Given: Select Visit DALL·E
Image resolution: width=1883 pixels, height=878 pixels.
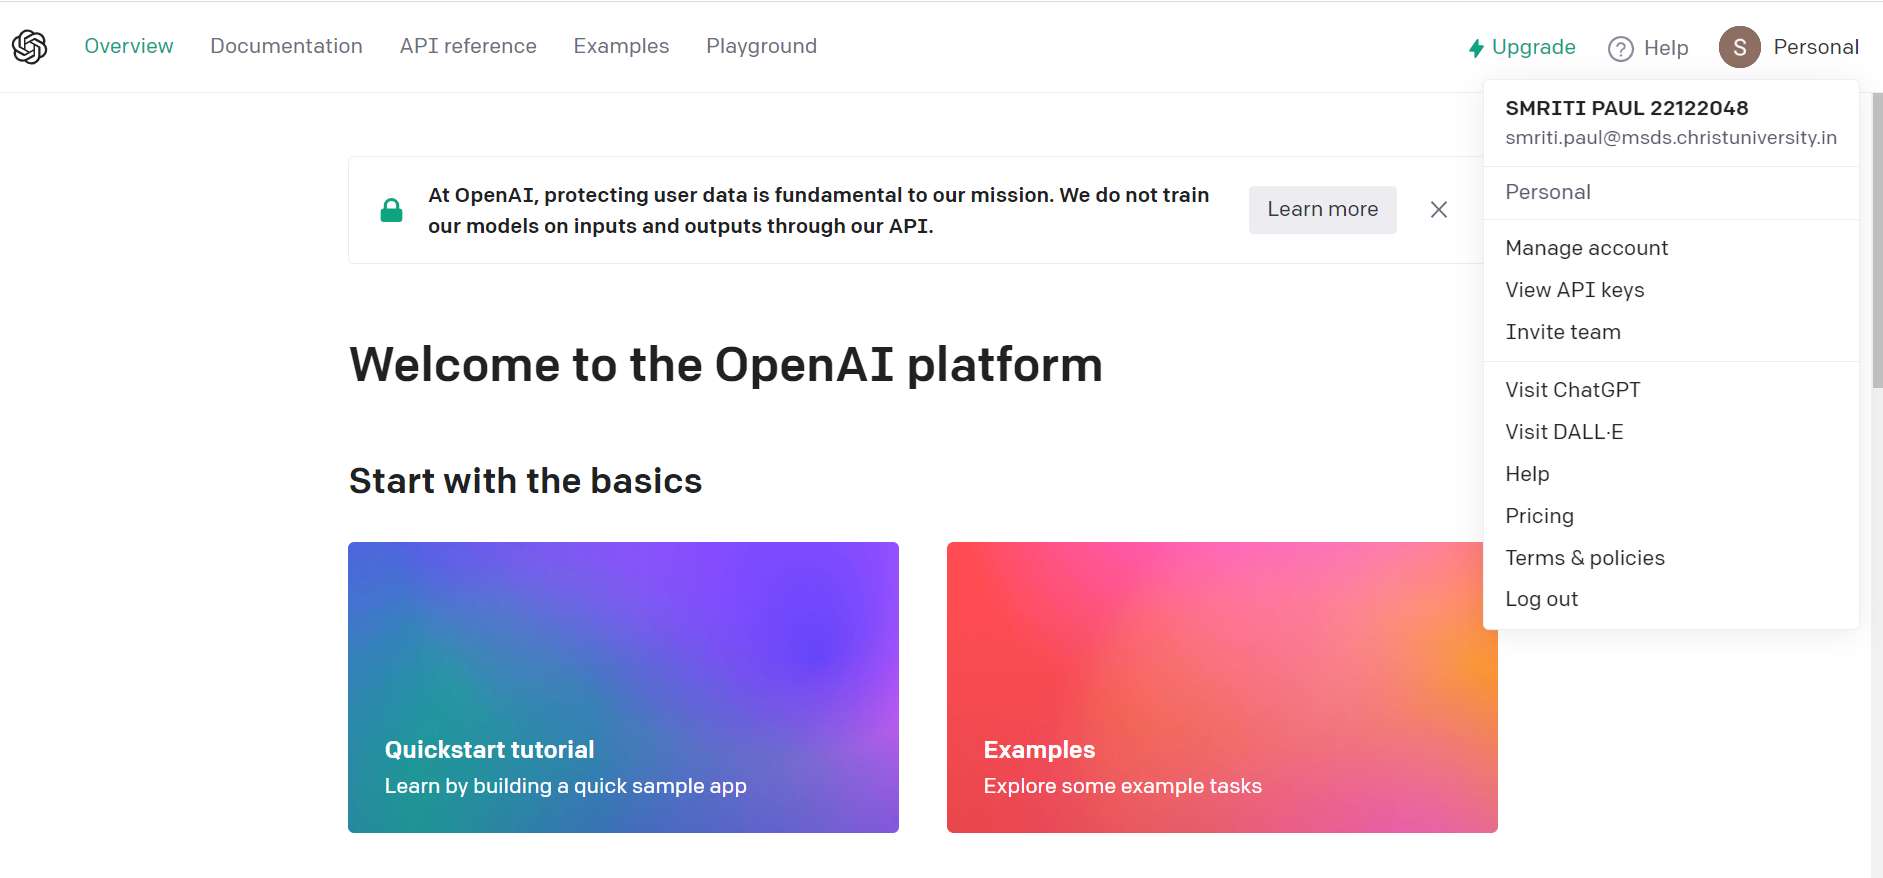Looking at the screenshot, I should click(x=1671, y=432).
